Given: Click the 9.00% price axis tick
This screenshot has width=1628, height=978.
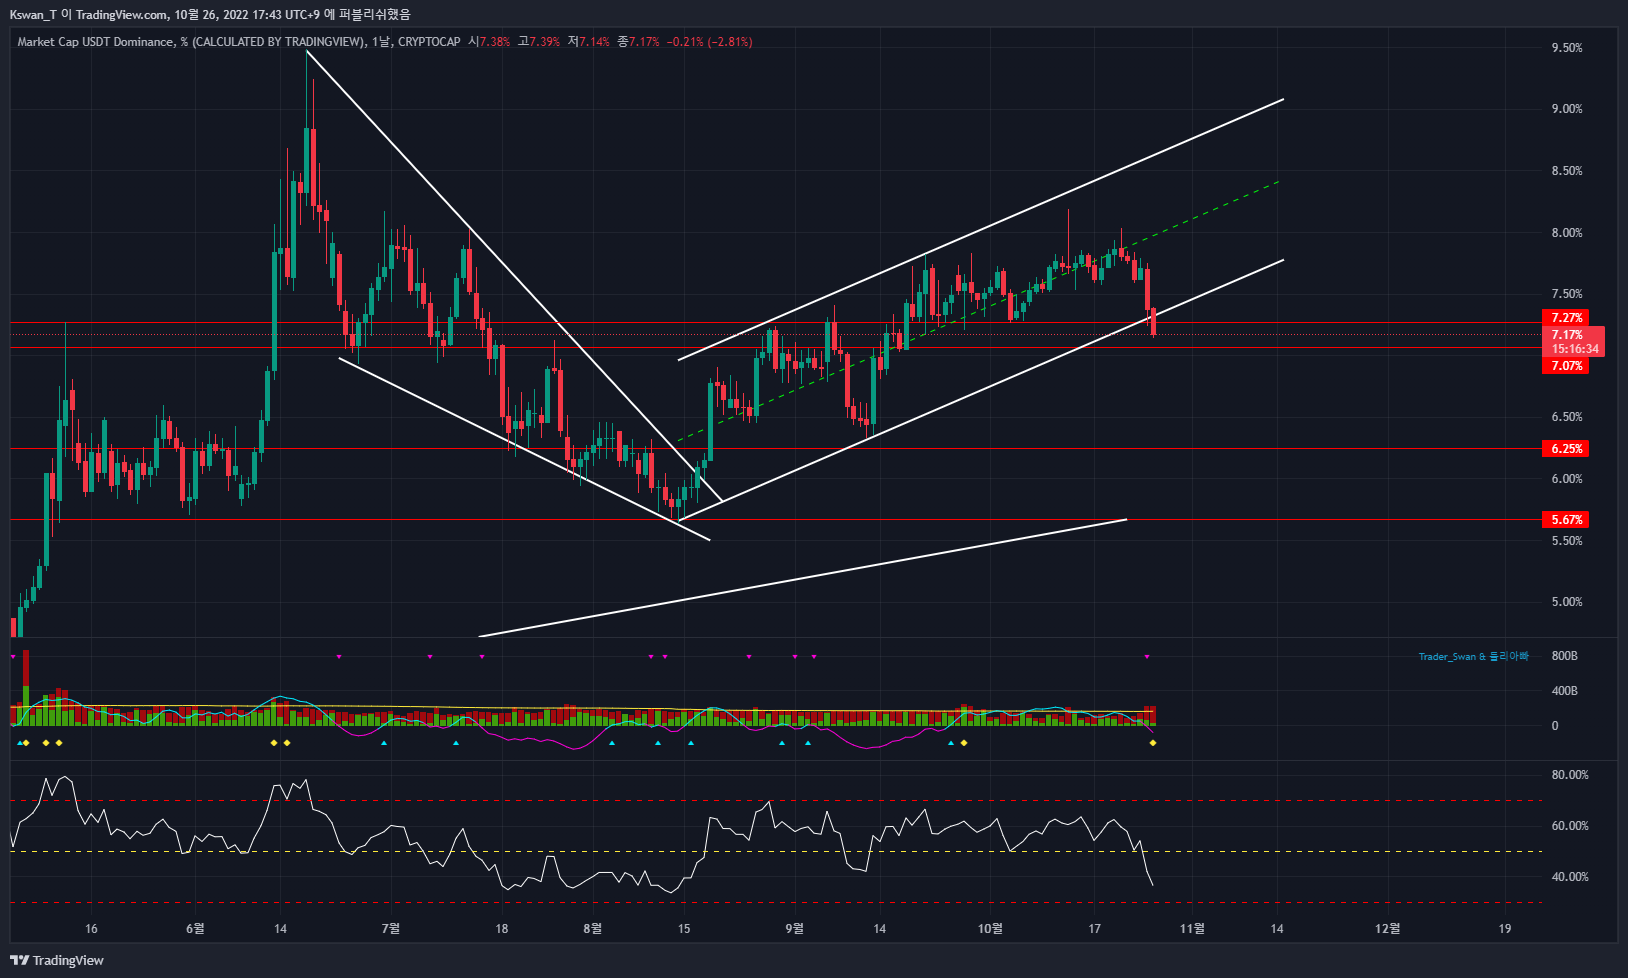Looking at the screenshot, I should point(1567,109).
